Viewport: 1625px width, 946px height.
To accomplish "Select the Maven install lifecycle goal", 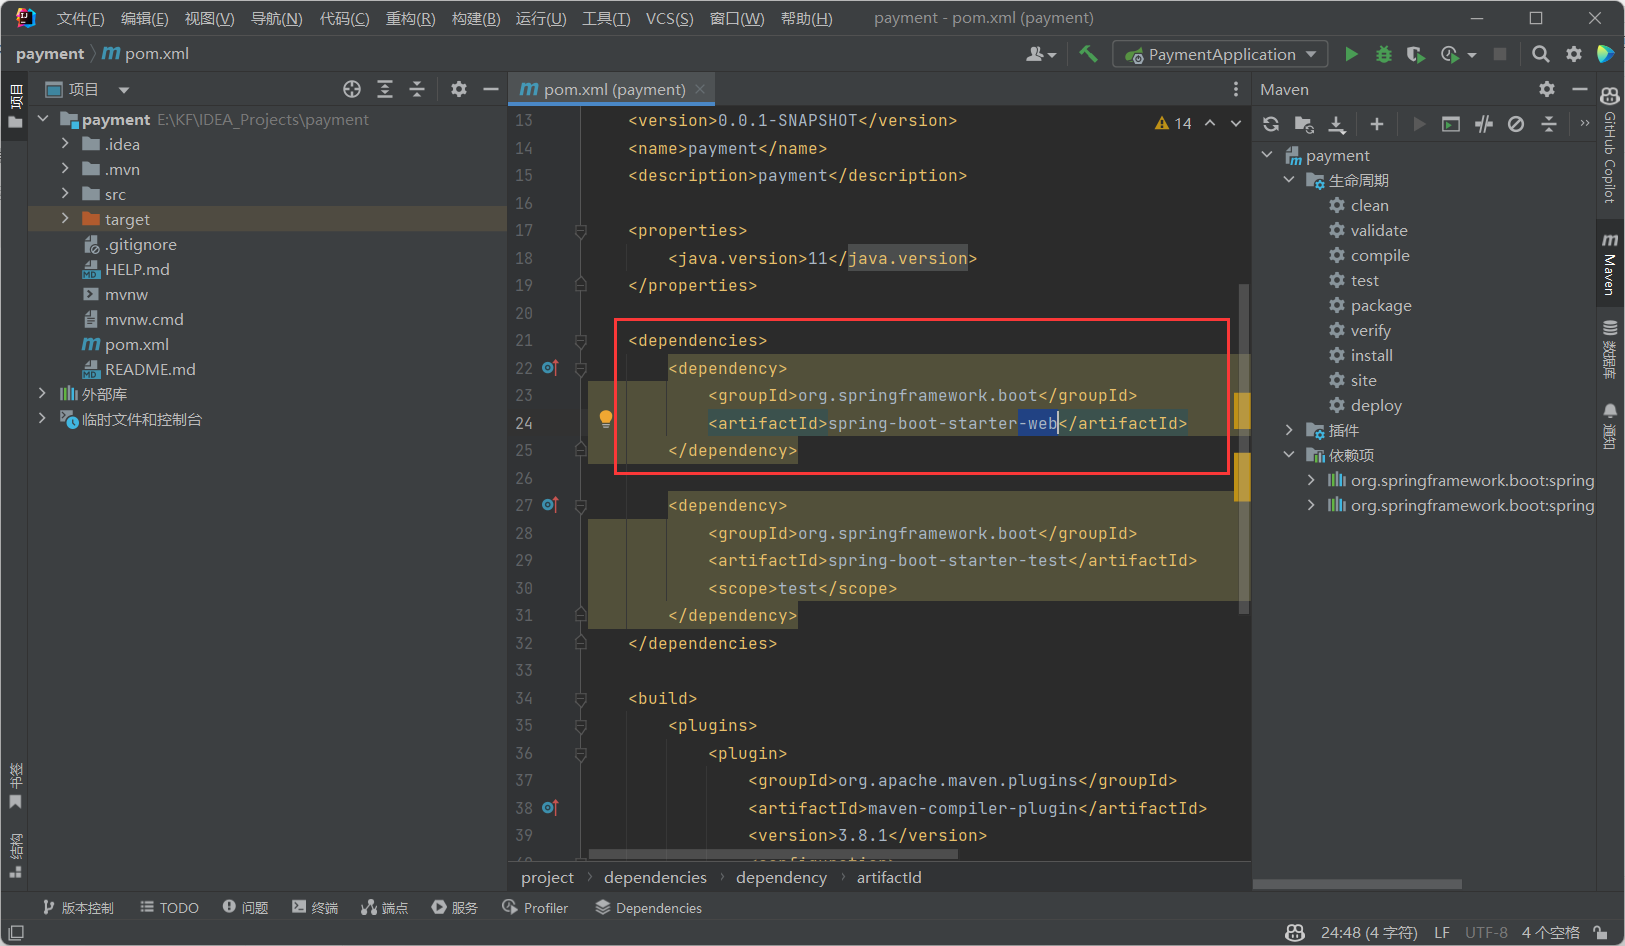I will tap(1371, 355).
